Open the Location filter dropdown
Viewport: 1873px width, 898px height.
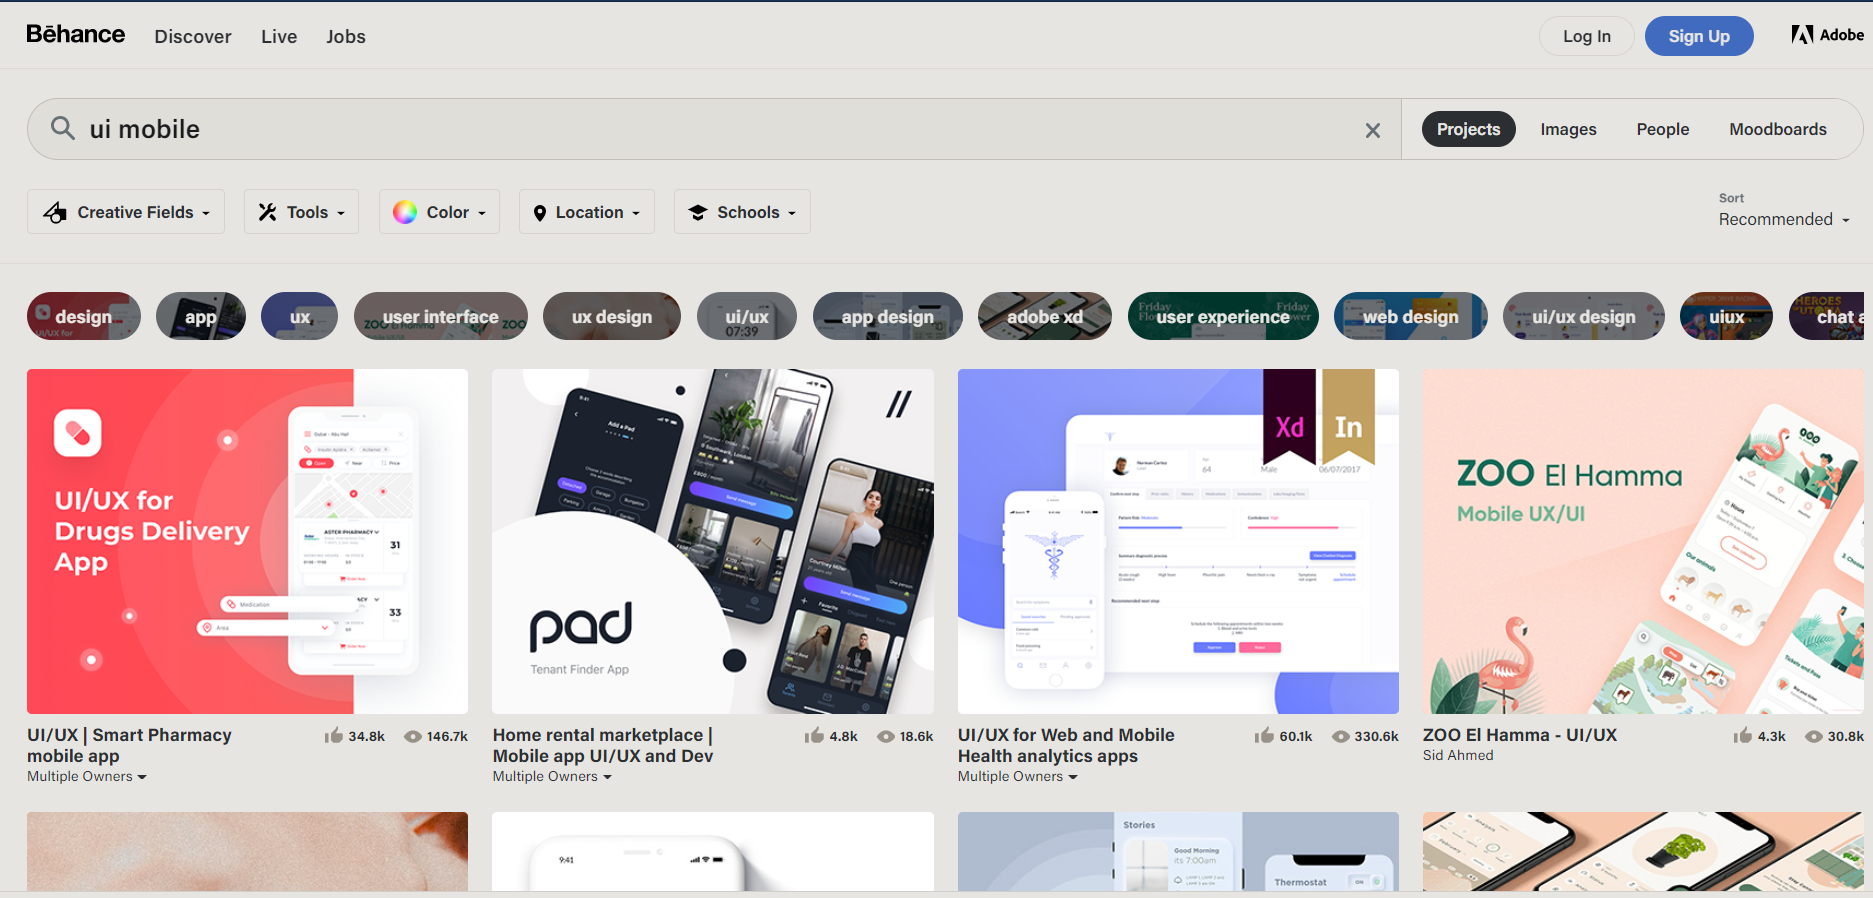point(587,212)
